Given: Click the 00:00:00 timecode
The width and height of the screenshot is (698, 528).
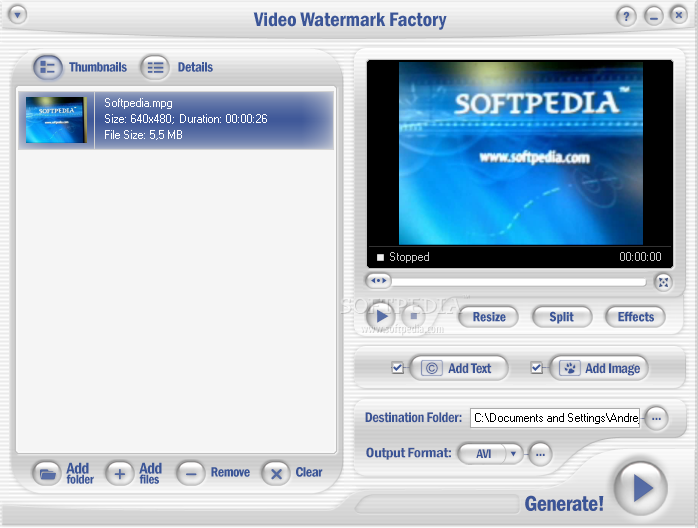Looking at the screenshot, I should point(640,257).
